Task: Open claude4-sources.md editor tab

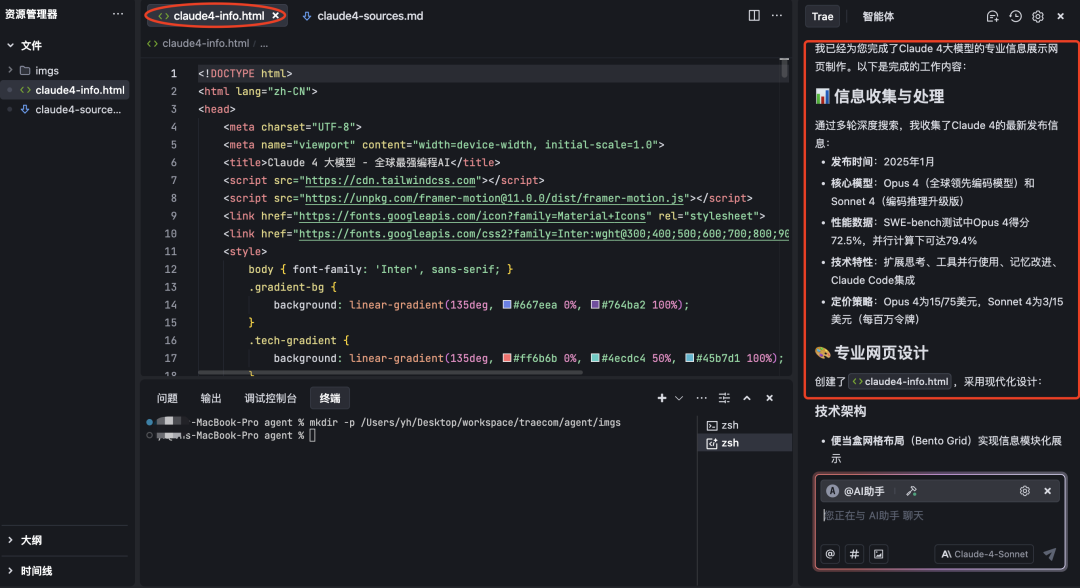Action: click(x=363, y=15)
